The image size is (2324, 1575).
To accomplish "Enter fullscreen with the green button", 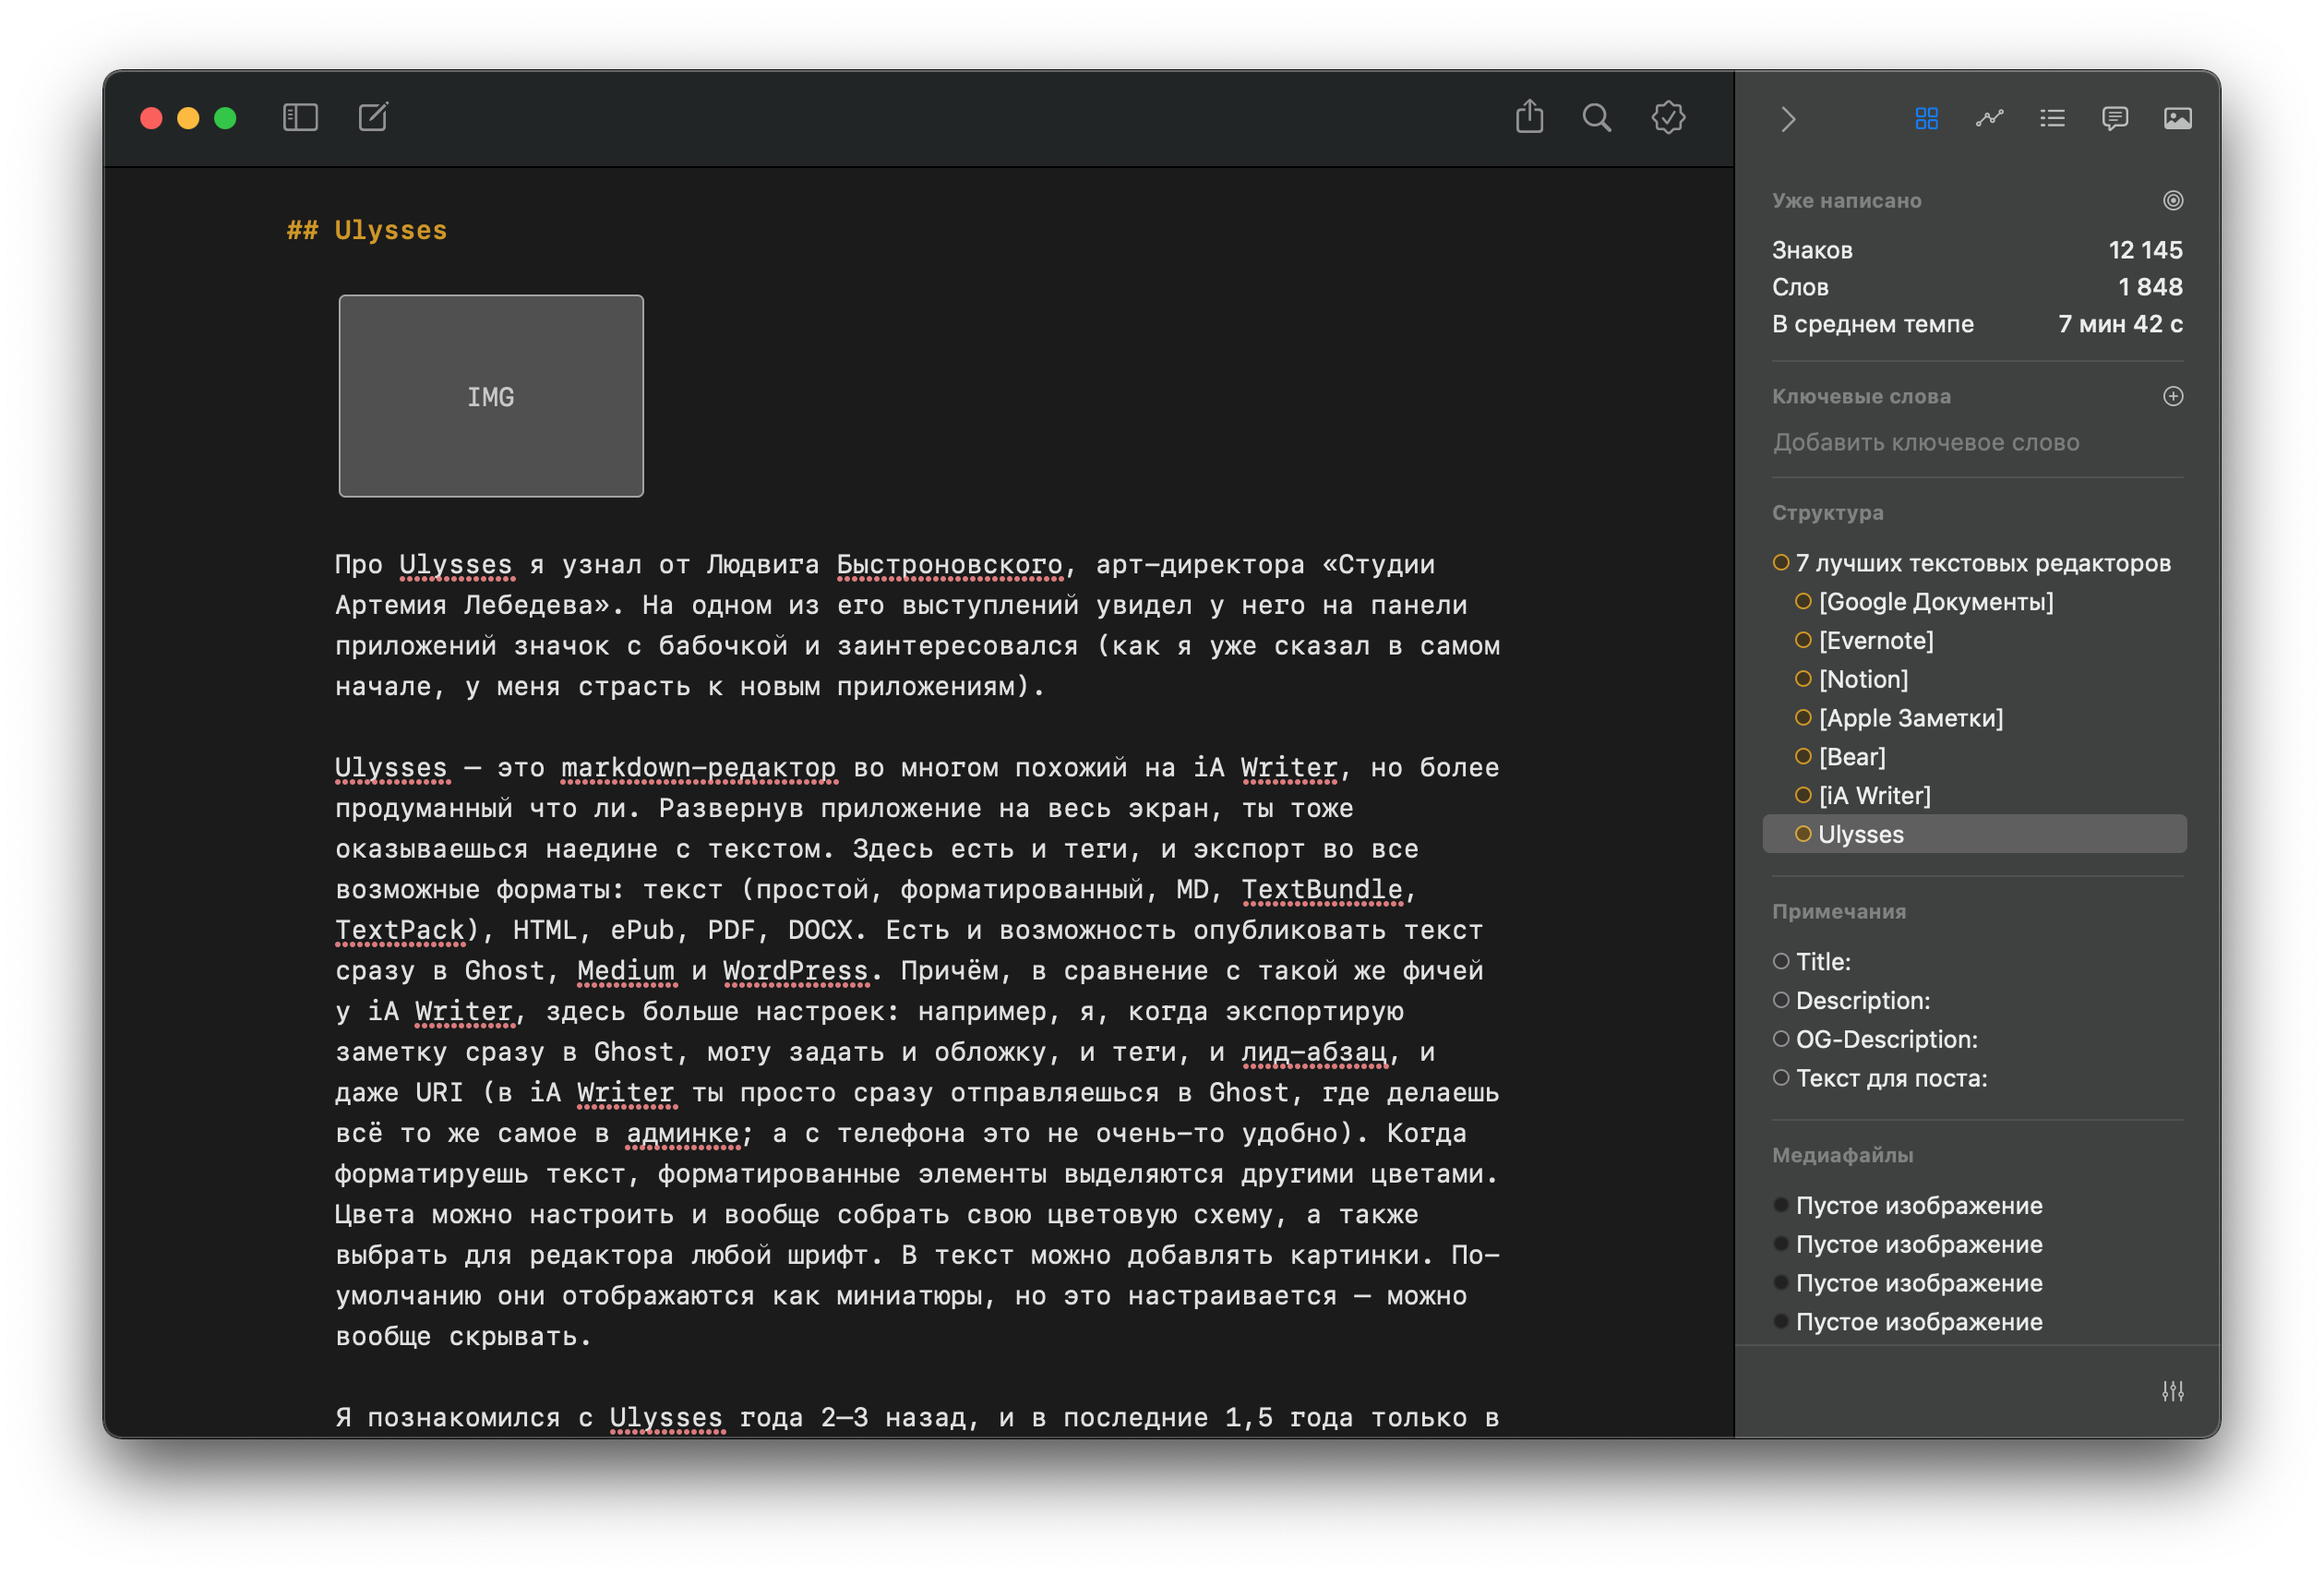I will click(x=225, y=118).
